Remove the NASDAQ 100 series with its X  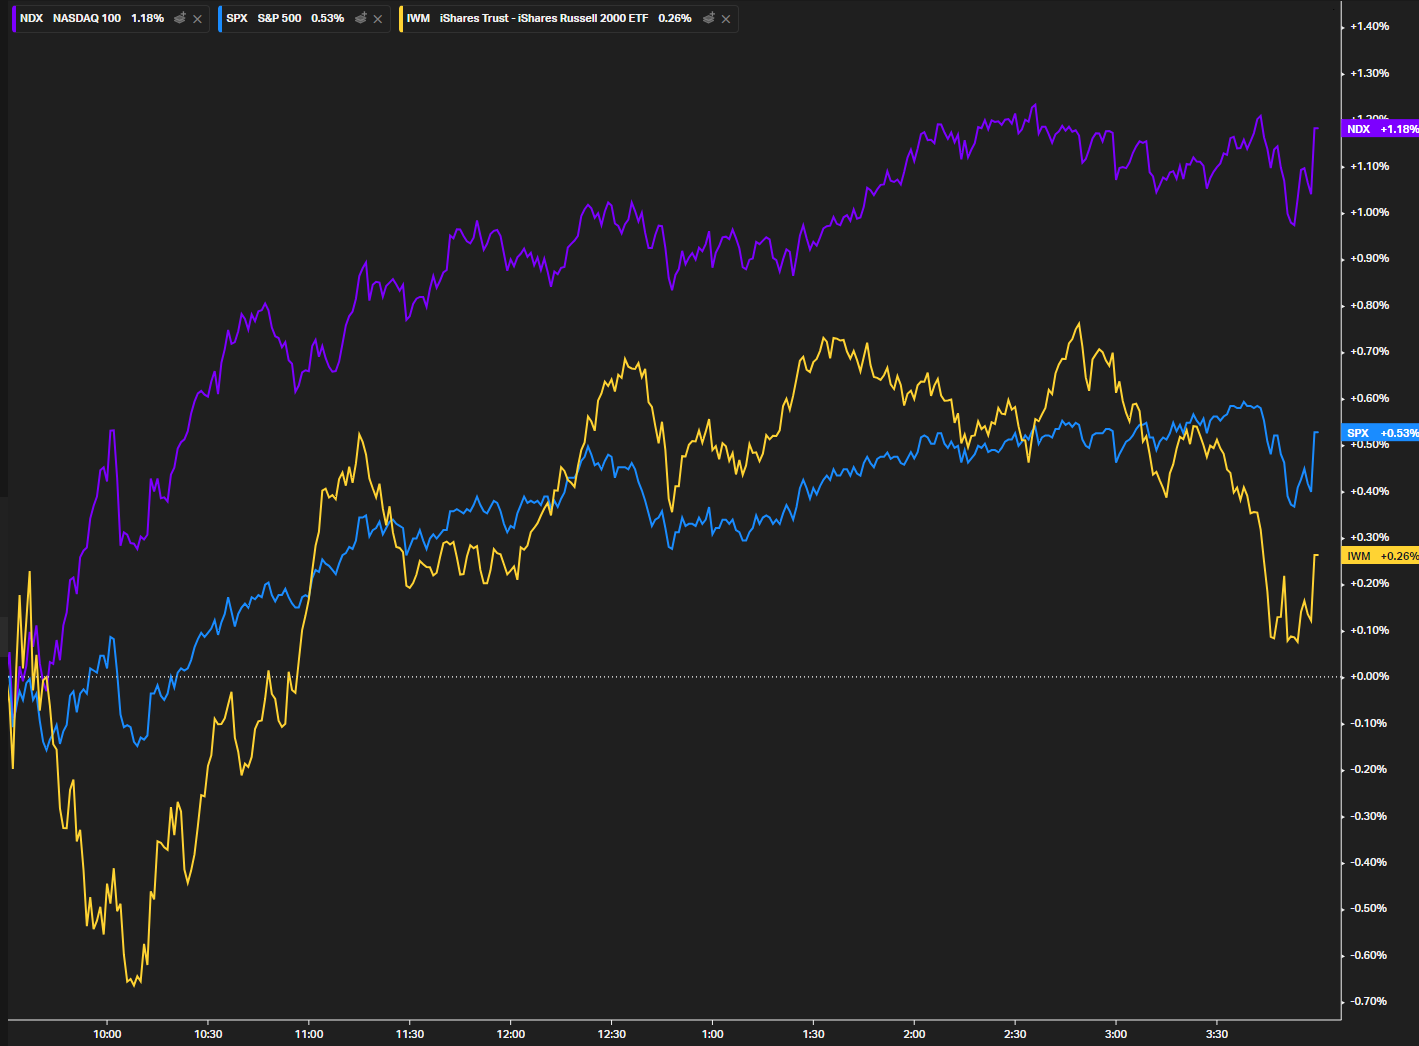(x=197, y=19)
